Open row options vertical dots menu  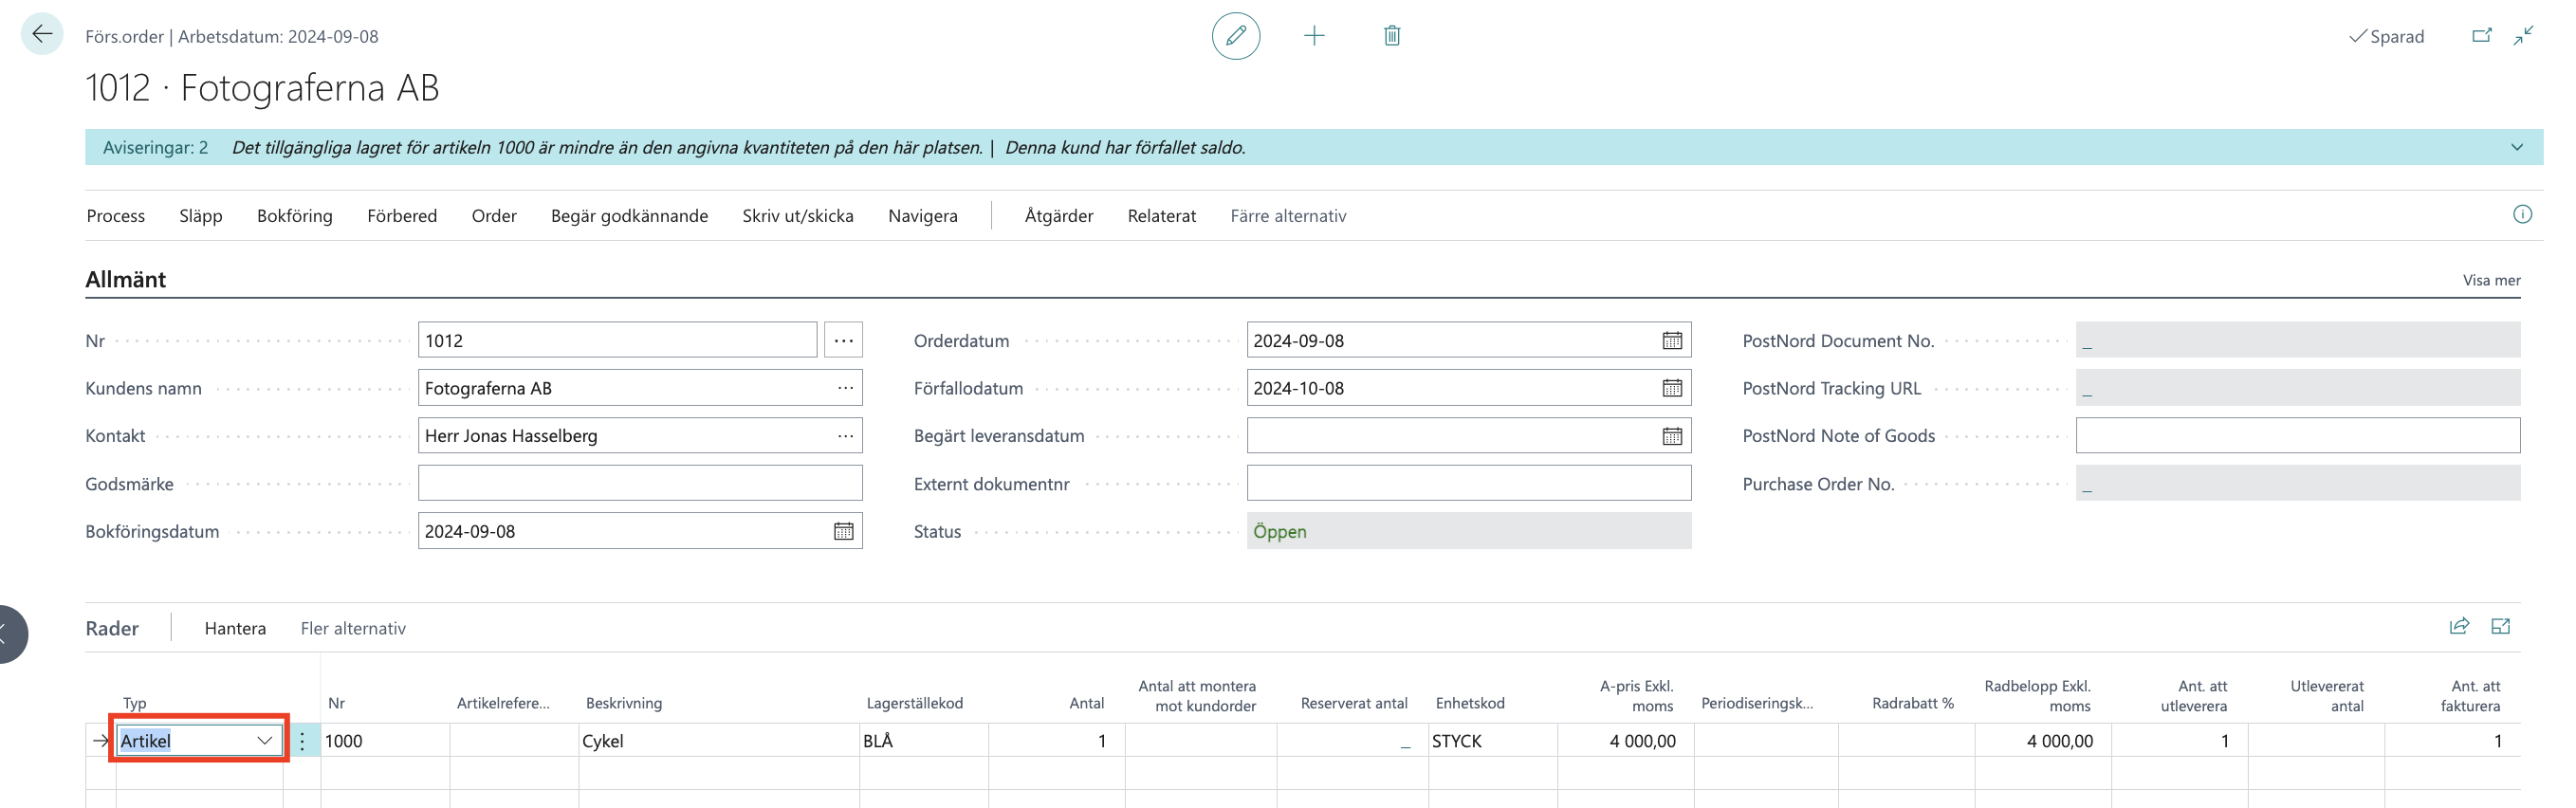(302, 741)
